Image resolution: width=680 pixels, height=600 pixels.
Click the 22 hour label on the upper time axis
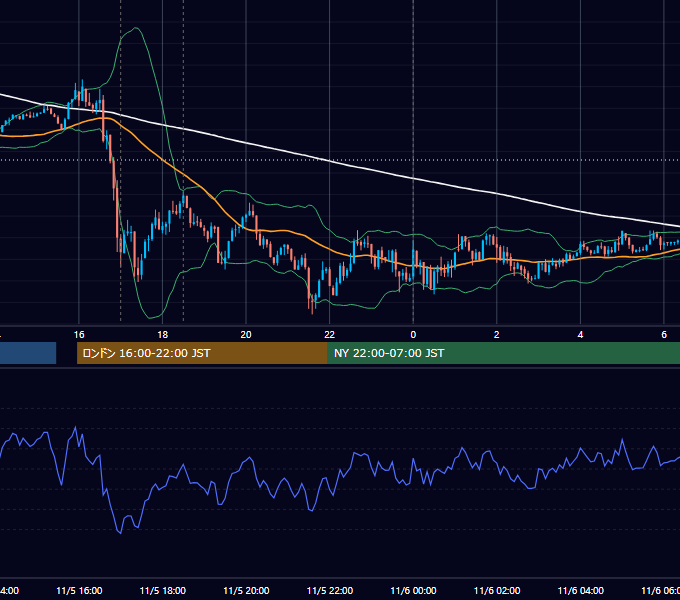coord(330,335)
